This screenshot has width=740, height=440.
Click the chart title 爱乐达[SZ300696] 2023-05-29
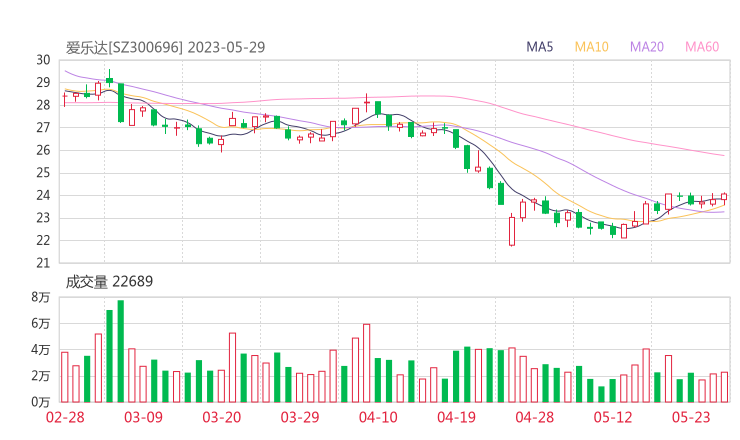165,48
